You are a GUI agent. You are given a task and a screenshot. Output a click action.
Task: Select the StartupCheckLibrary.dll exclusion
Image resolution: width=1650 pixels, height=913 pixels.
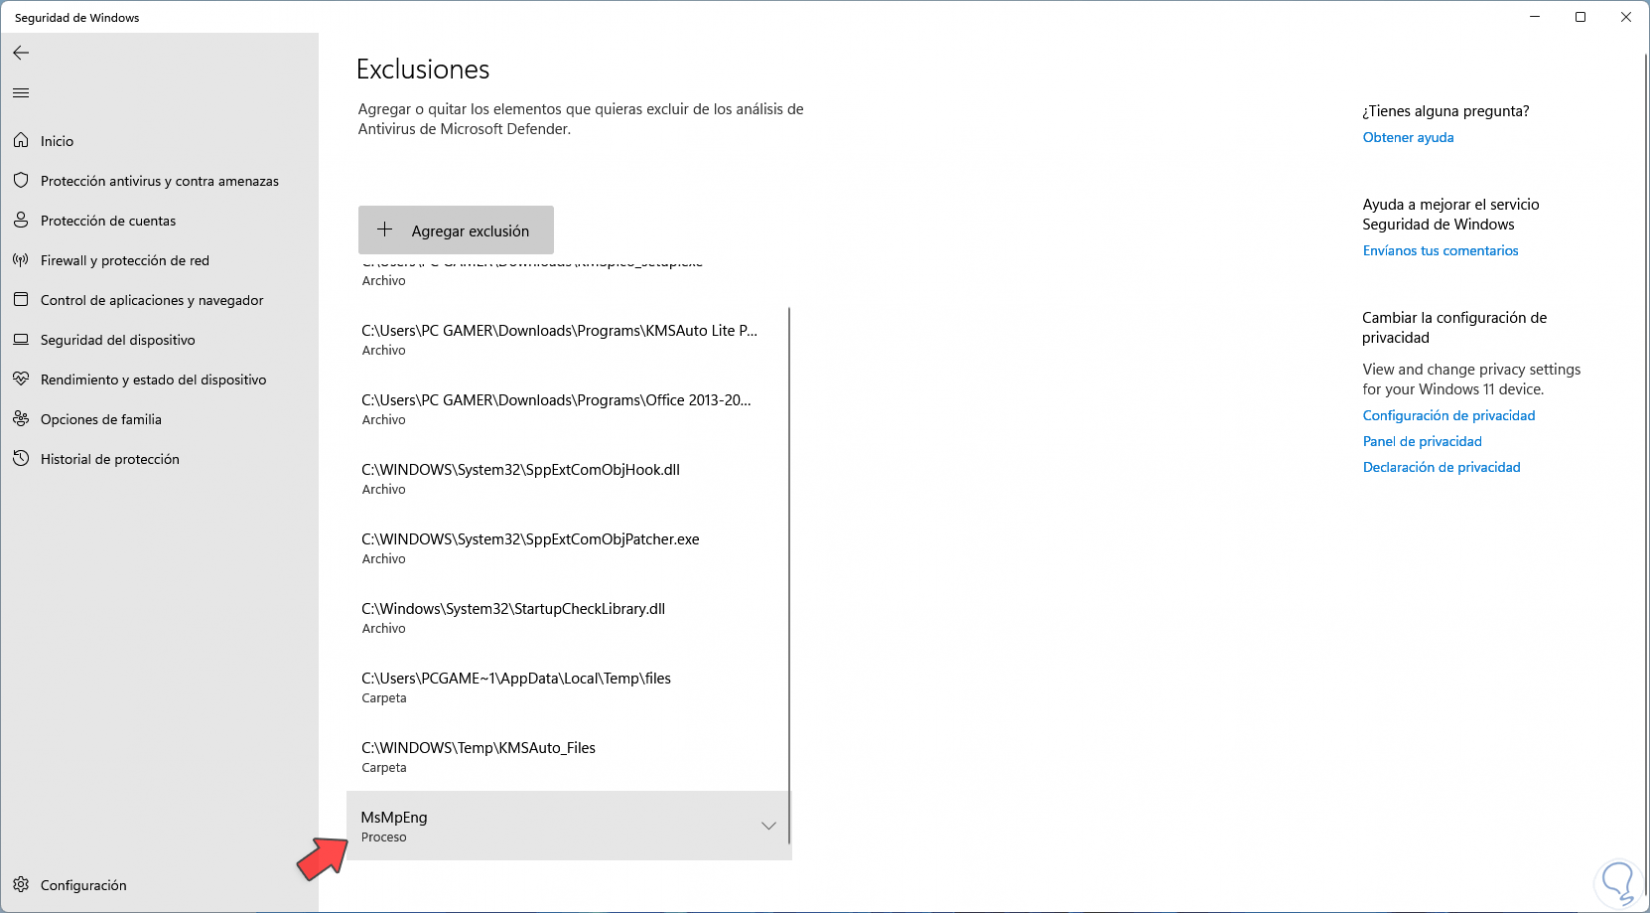point(567,618)
